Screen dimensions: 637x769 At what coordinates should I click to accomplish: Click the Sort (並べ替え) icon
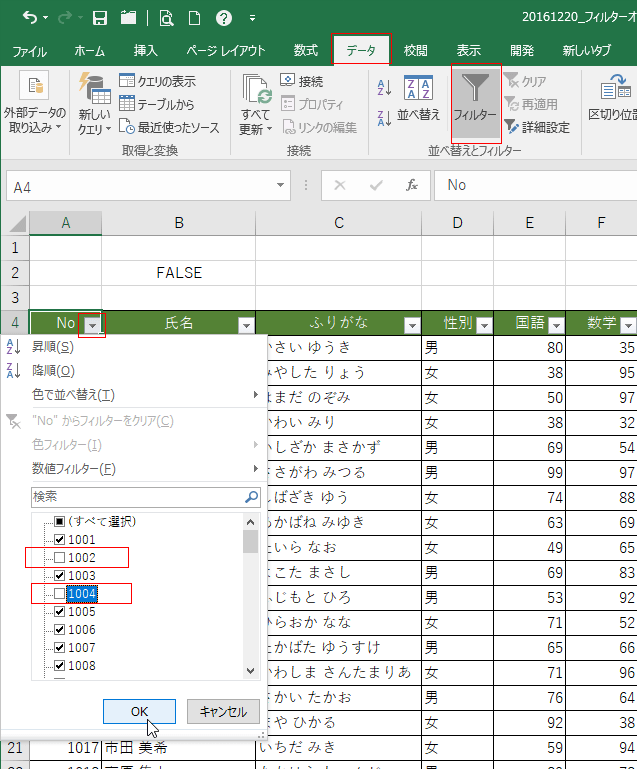point(418,90)
